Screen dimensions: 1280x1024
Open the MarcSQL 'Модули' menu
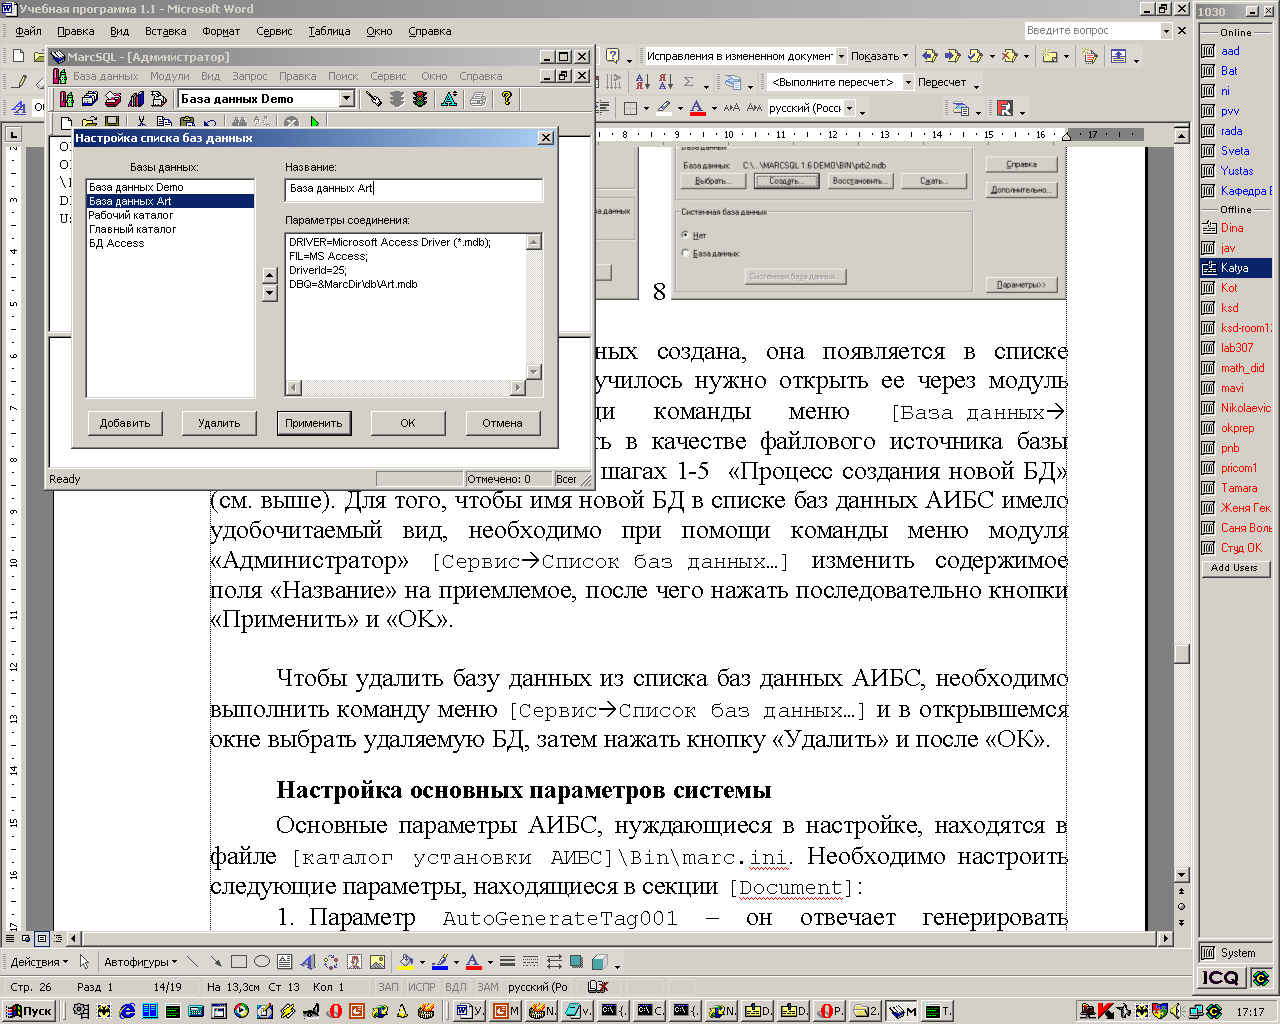(169, 76)
